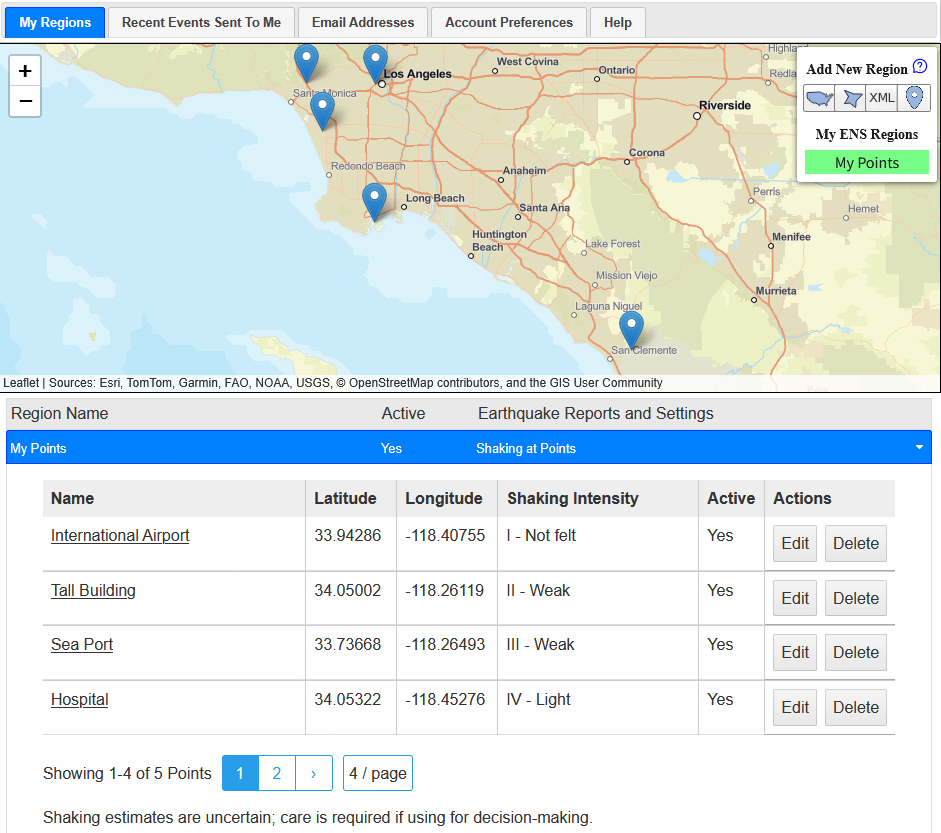Screen dimensions: 941x833
Task: Open the Sea Port link
Action: [x=82, y=645]
